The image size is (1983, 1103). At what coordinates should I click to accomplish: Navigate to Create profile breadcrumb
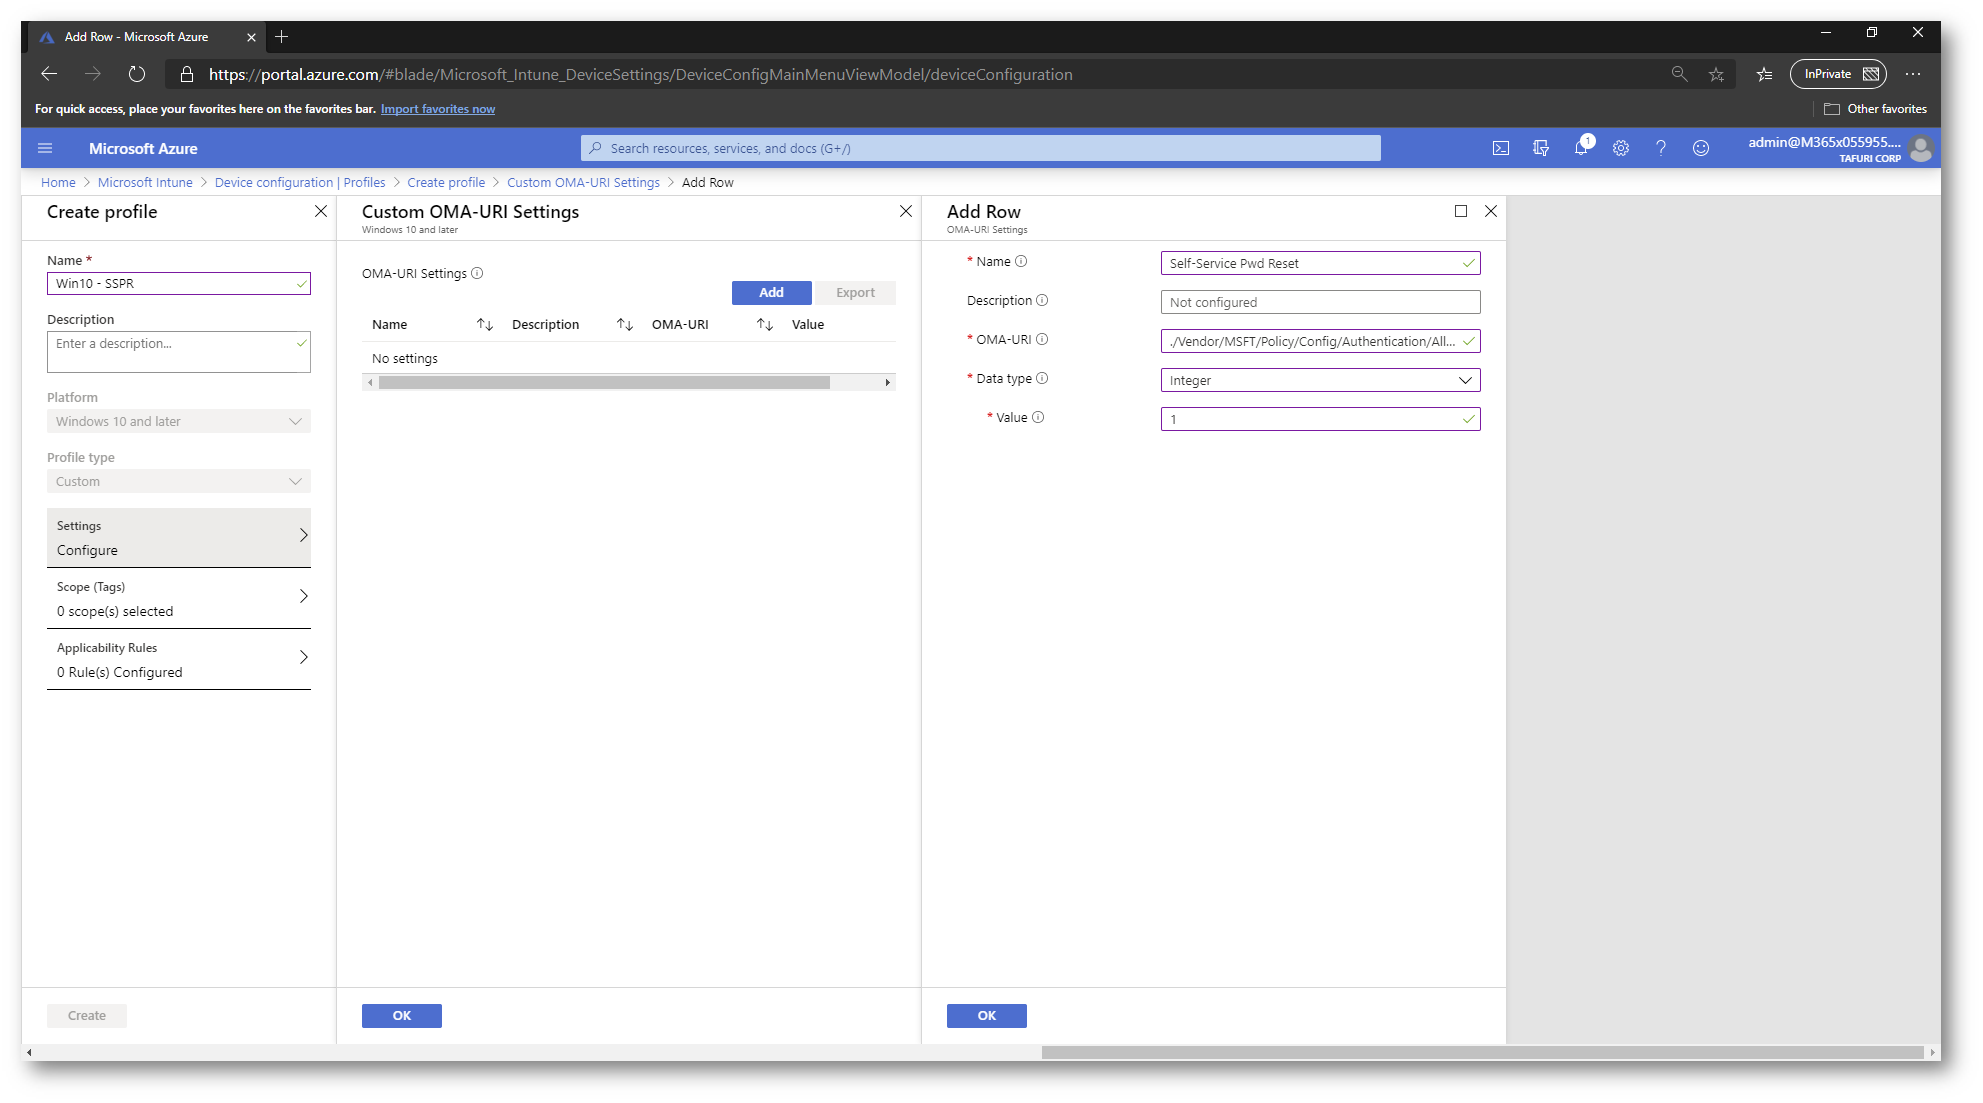pyautogui.click(x=446, y=182)
